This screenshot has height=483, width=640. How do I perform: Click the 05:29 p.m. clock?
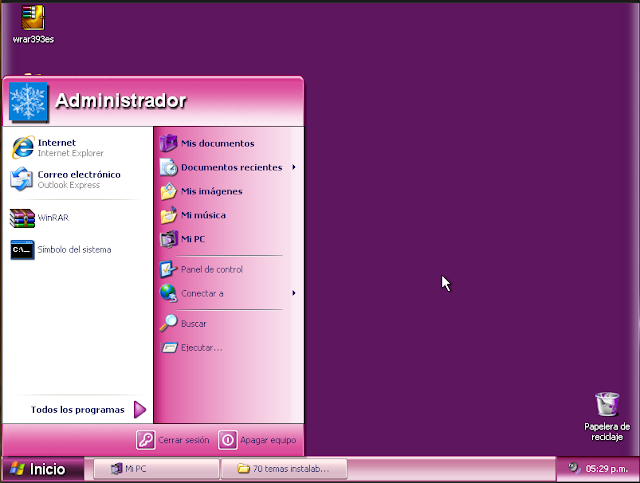click(x=607, y=469)
